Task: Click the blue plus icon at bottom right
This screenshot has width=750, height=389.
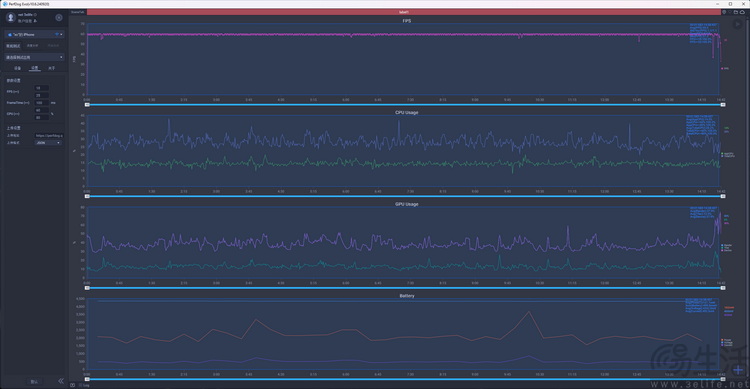Action: pos(739,370)
